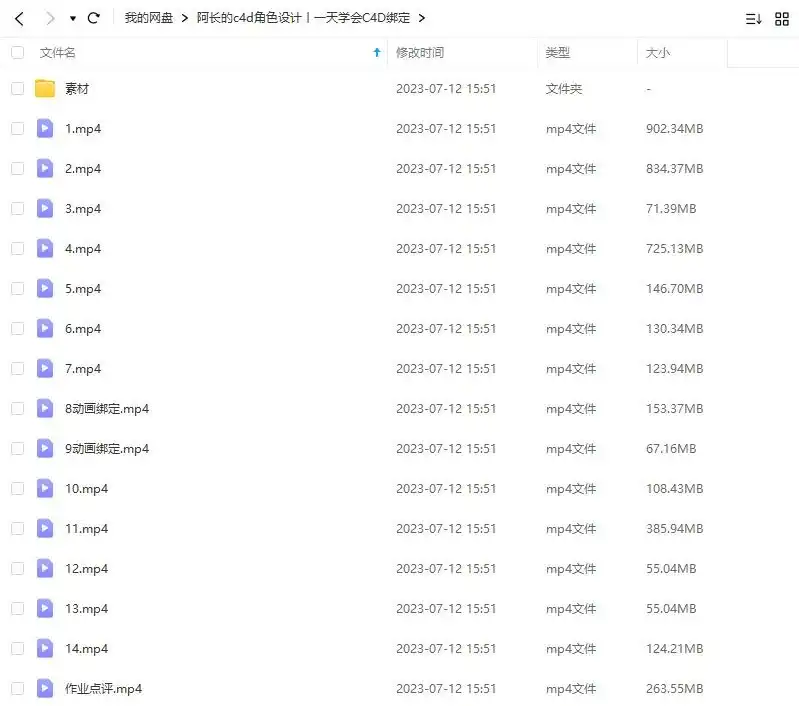Screen dimensions: 799x706
Task: Select file name 9动画绑定.mp4
Action: (x=107, y=449)
